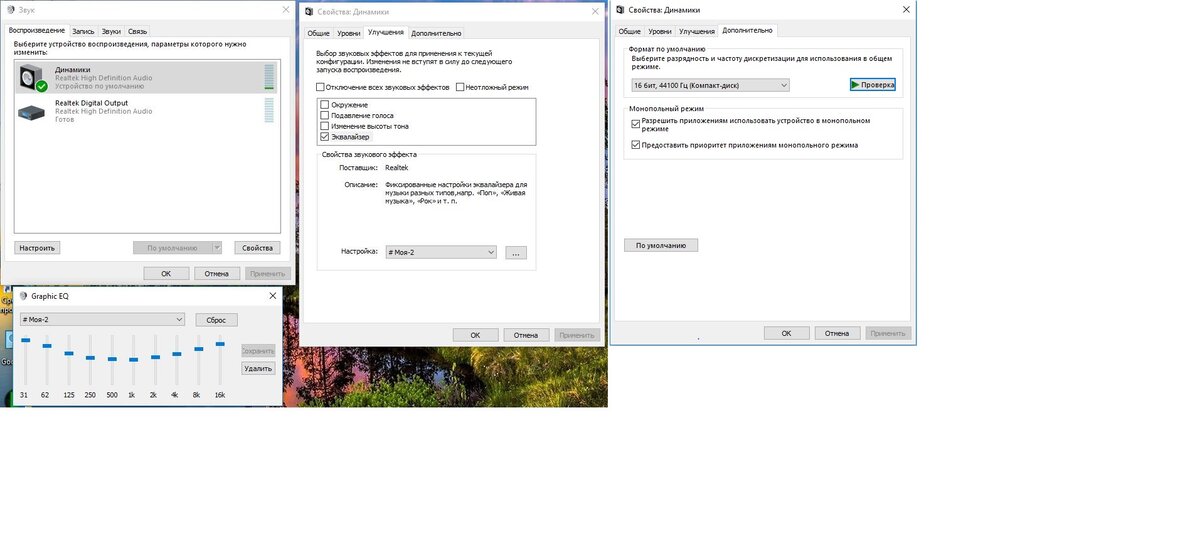
Task: Click the green Проверка play test button
Action: [x=872, y=85]
